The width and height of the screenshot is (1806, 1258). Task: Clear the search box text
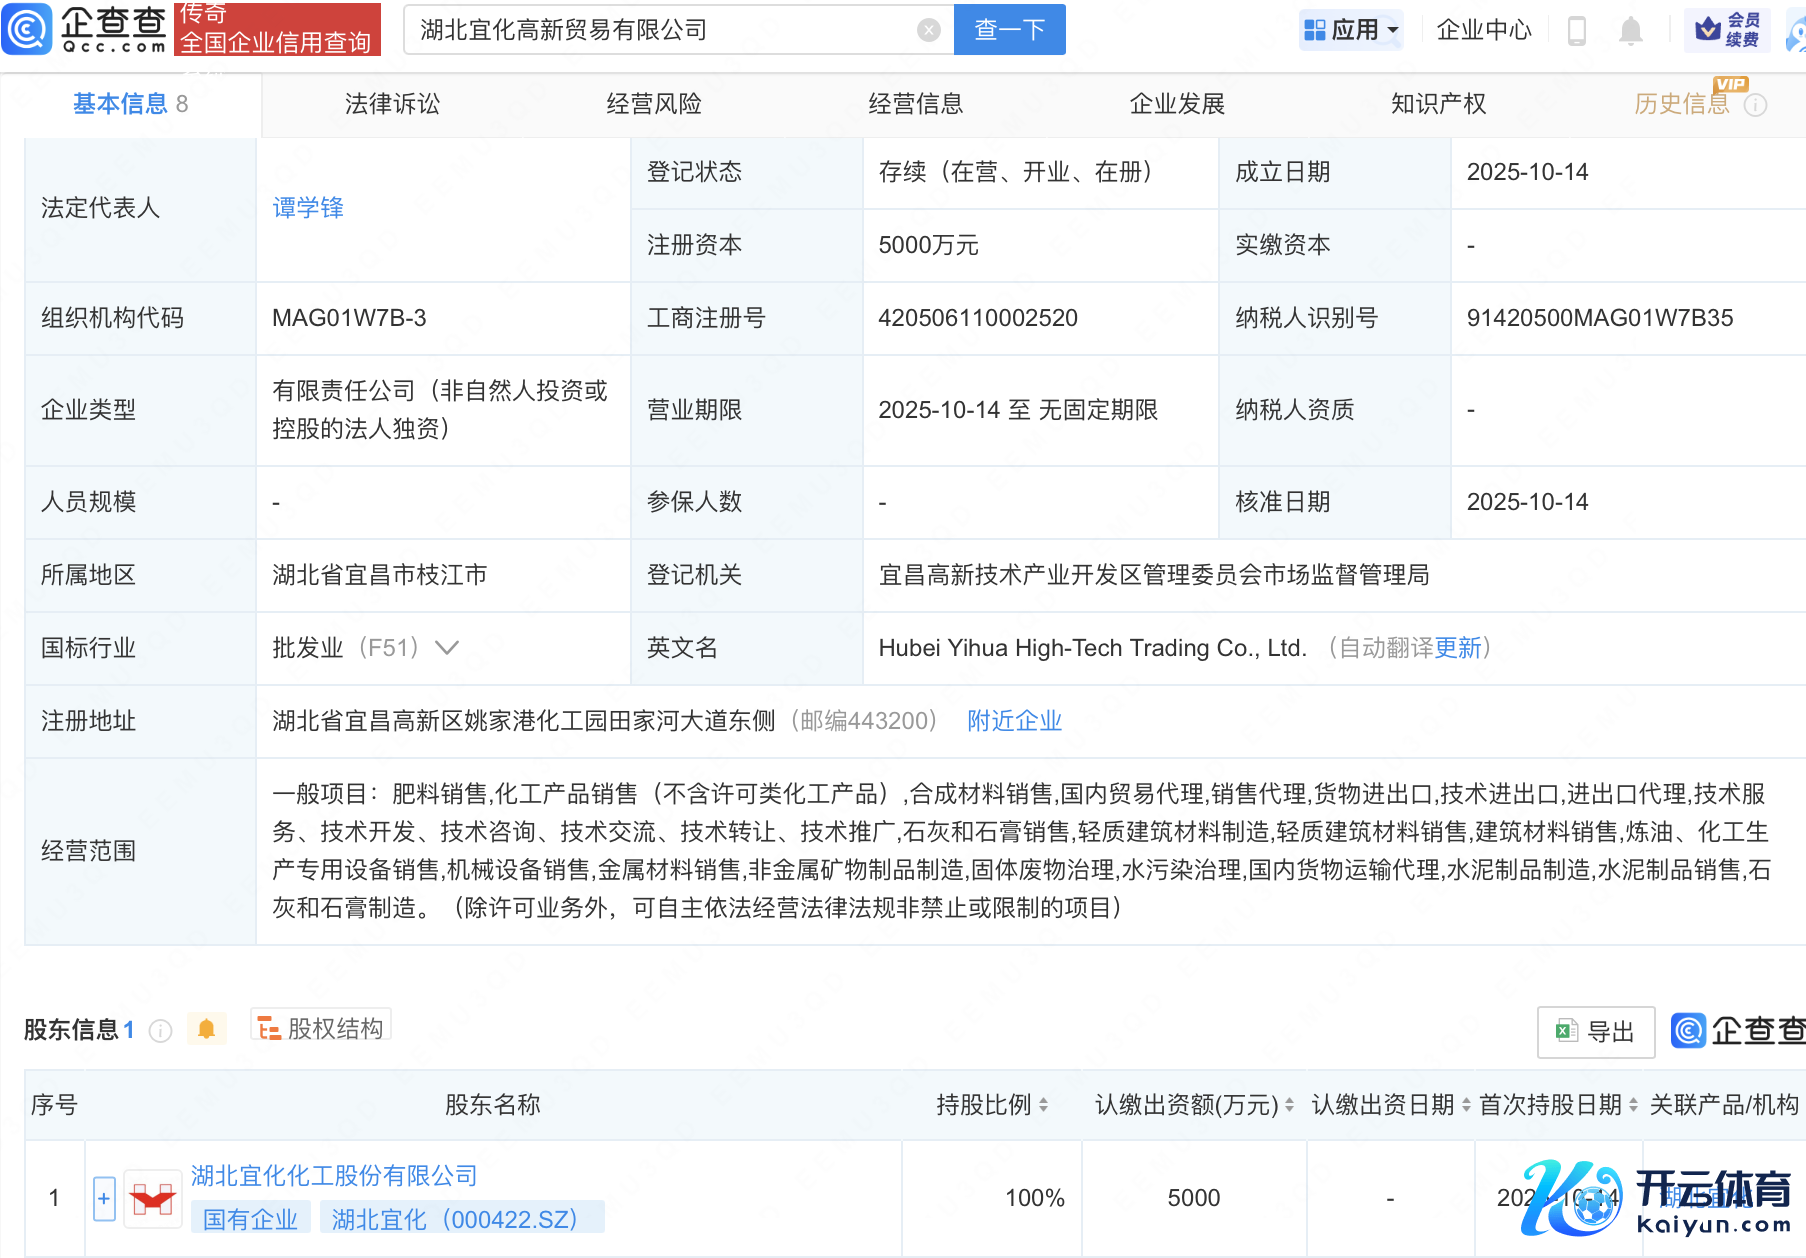tap(928, 30)
